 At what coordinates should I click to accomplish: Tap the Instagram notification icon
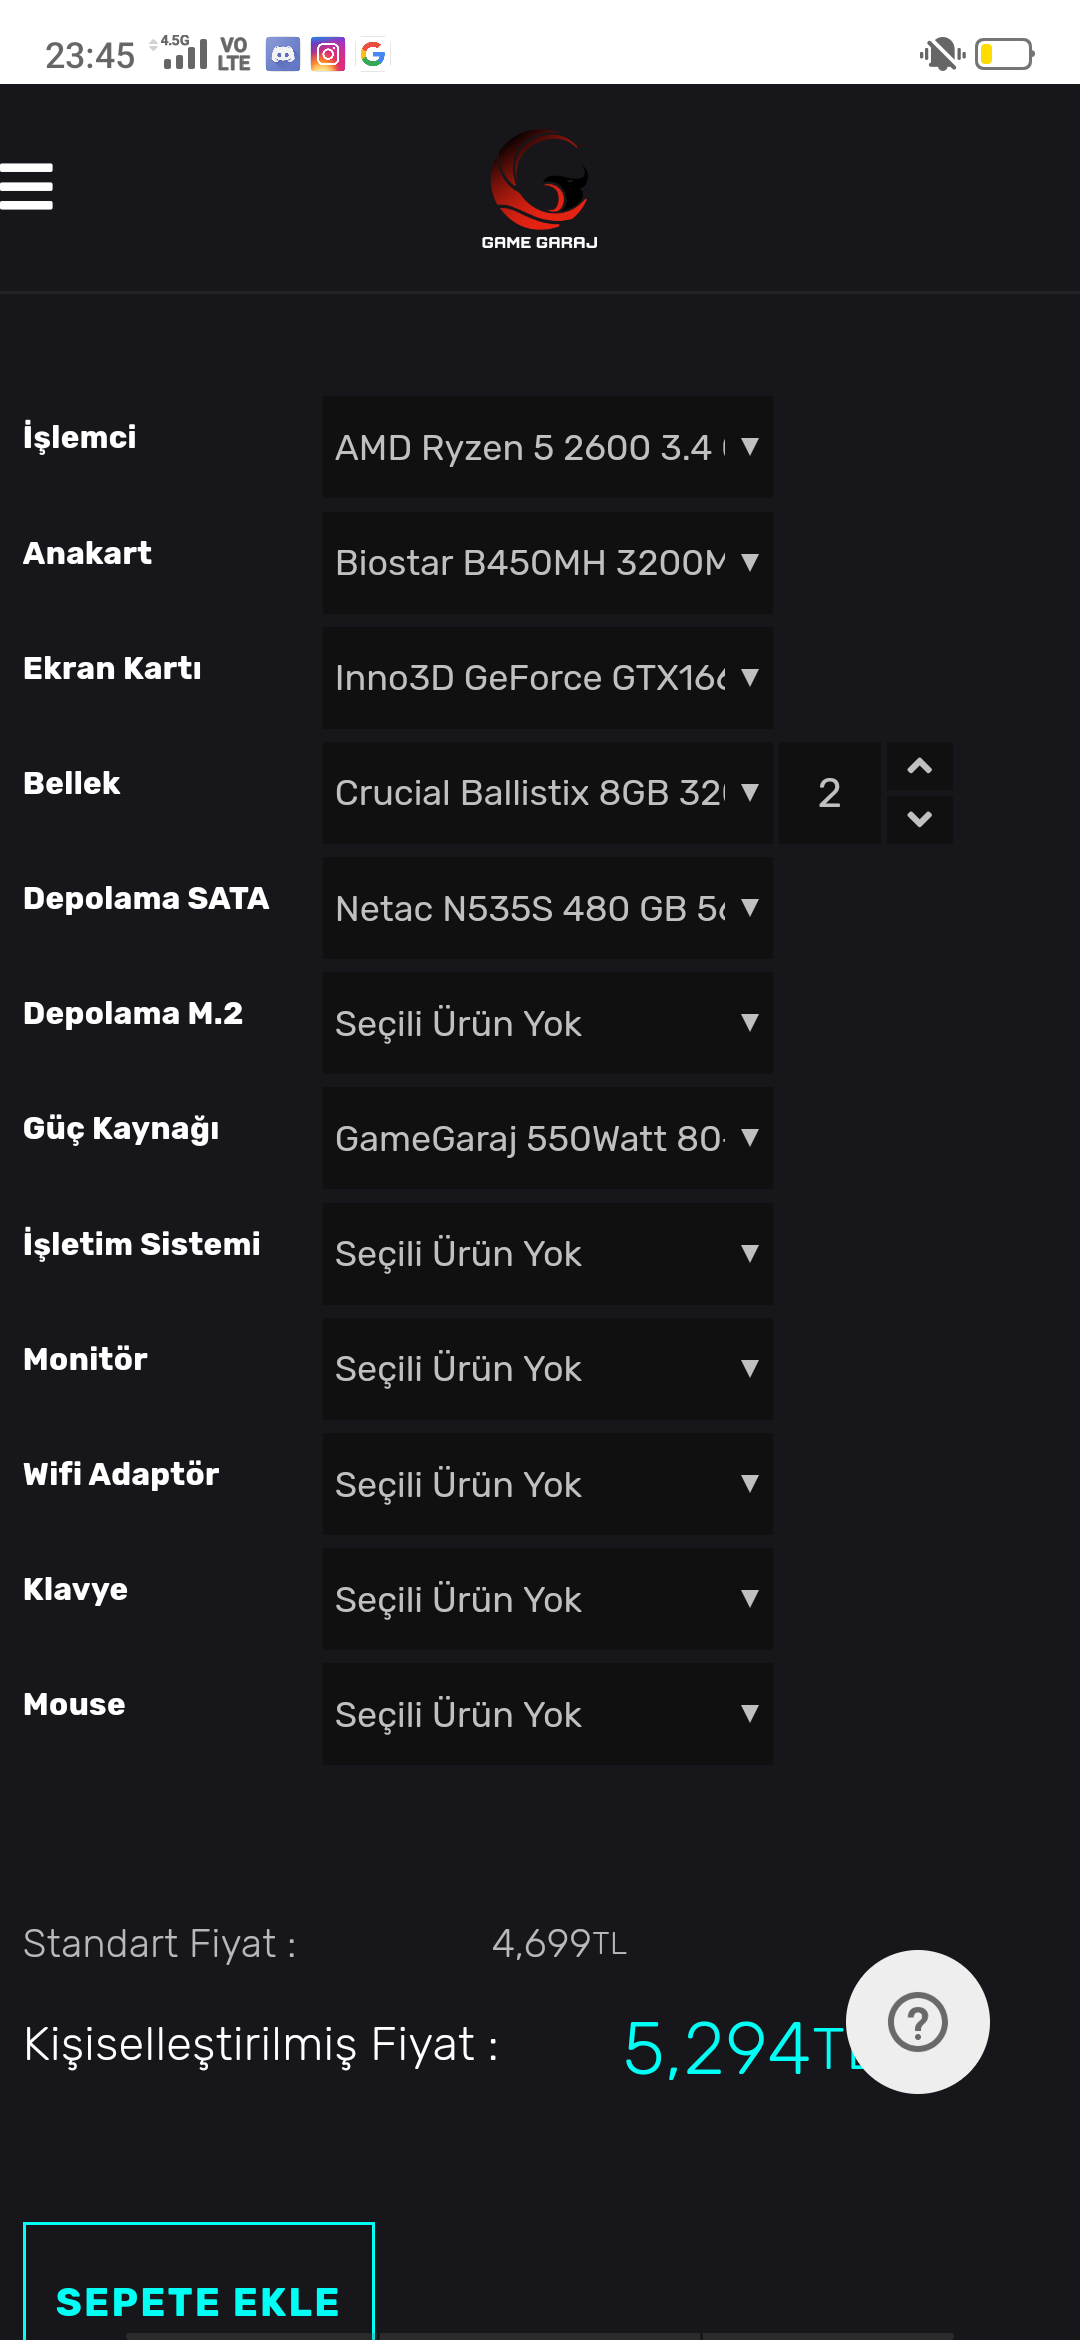[x=328, y=54]
